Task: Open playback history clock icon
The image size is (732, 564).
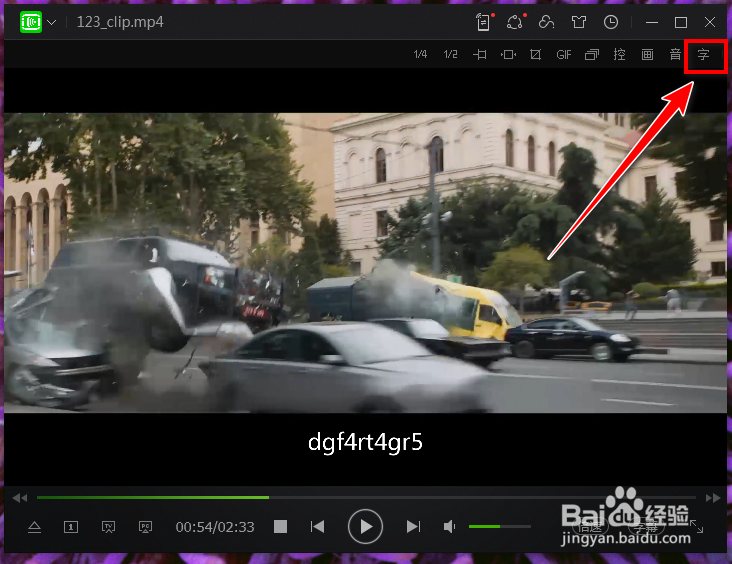Action: [611, 22]
